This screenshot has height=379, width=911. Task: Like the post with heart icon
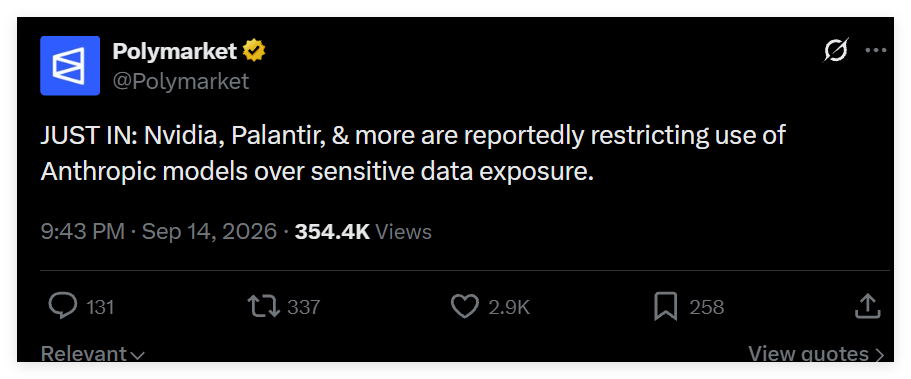point(465,306)
